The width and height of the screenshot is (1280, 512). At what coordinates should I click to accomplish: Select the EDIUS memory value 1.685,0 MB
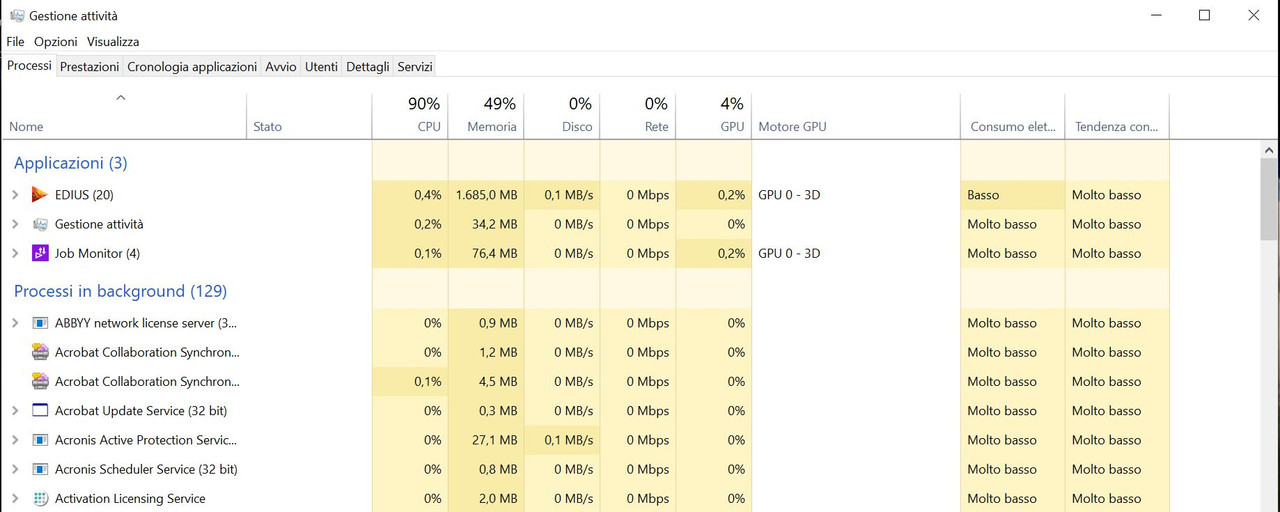486,195
